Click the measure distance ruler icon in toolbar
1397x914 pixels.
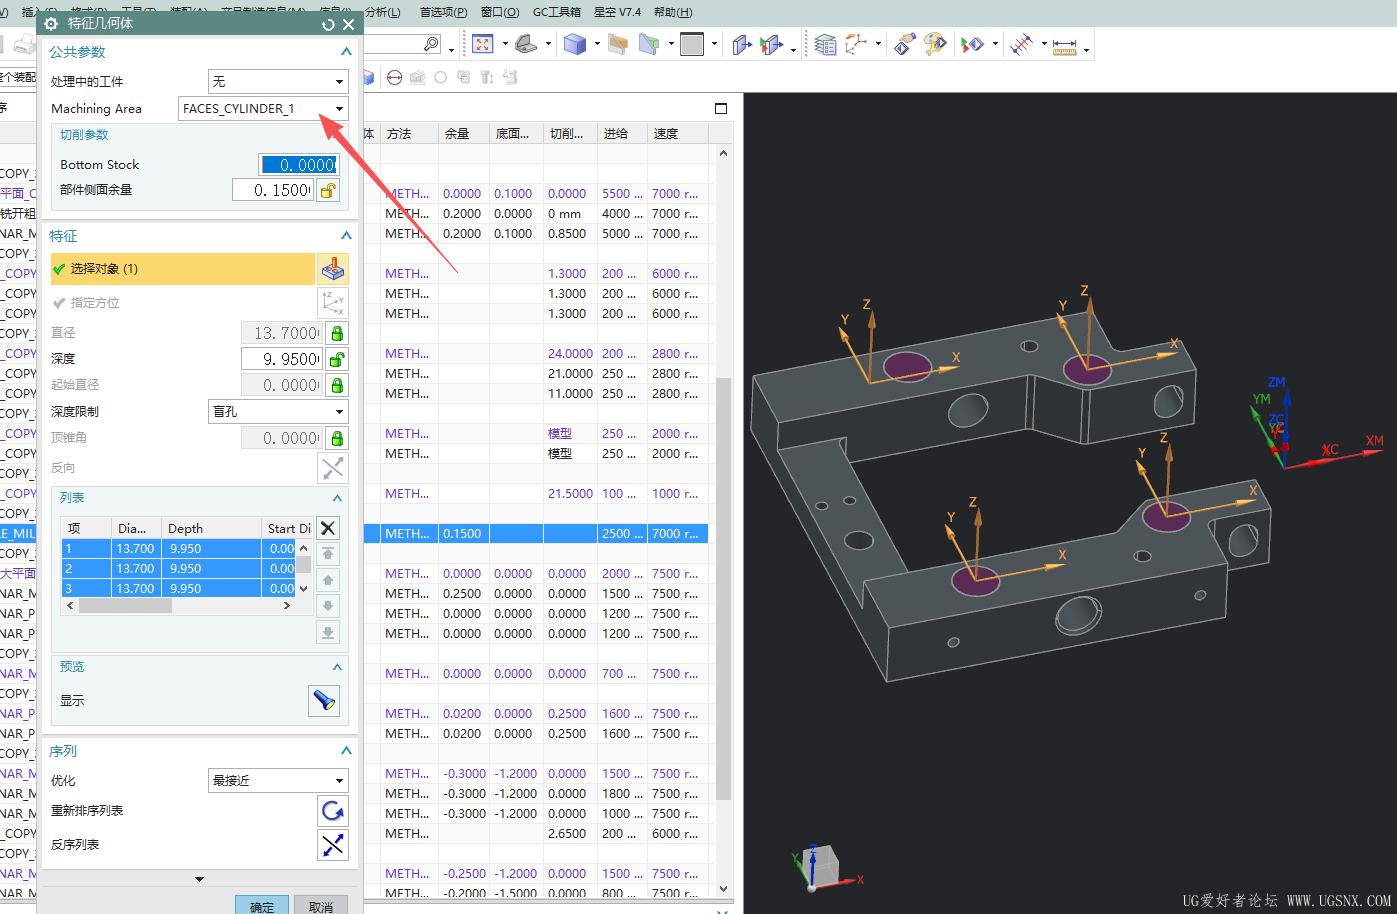coord(1064,45)
